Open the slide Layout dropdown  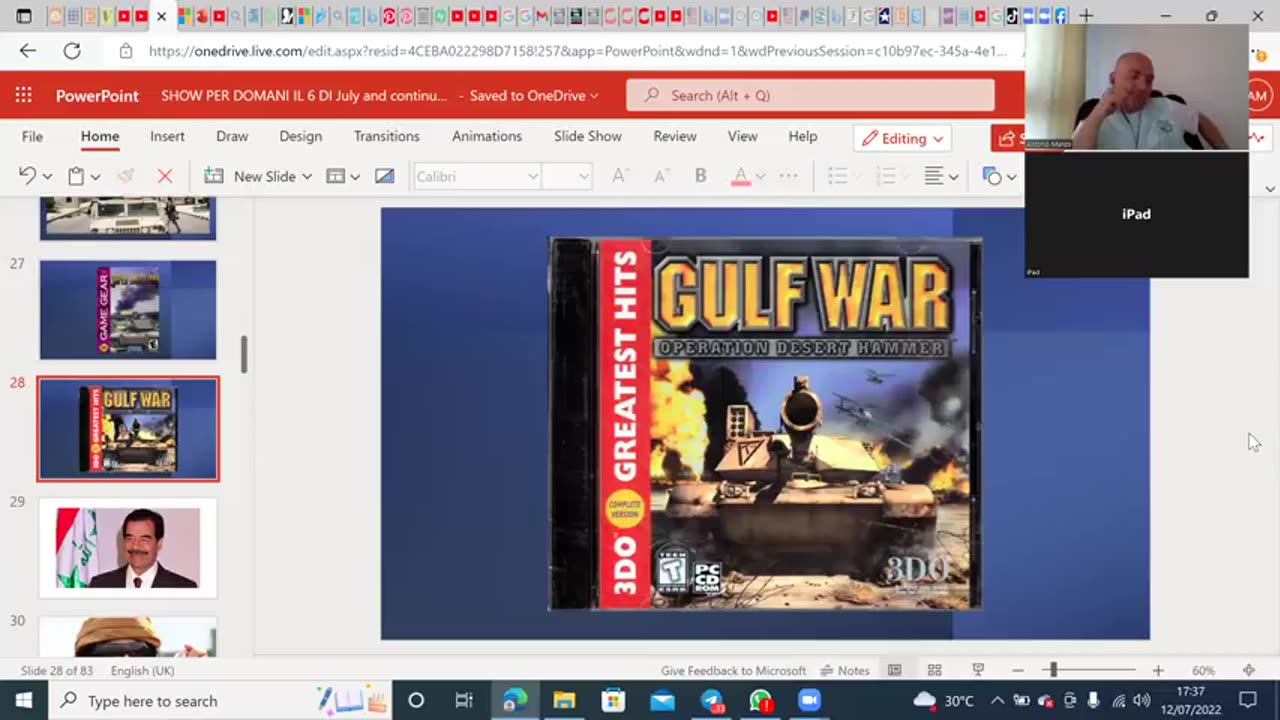(x=343, y=176)
